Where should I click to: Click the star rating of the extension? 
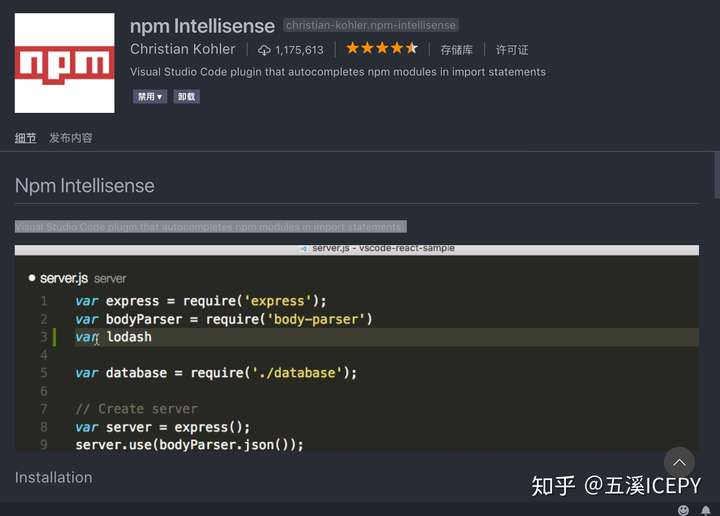point(382,48)
